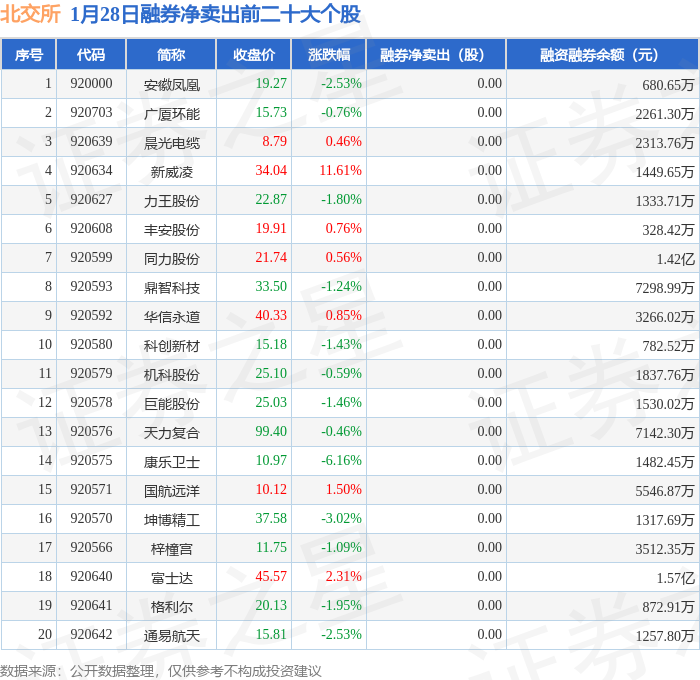This screenshot has height=680, width=700.
Task: Click the 北交所 title label
Action: tap(30, 14)
